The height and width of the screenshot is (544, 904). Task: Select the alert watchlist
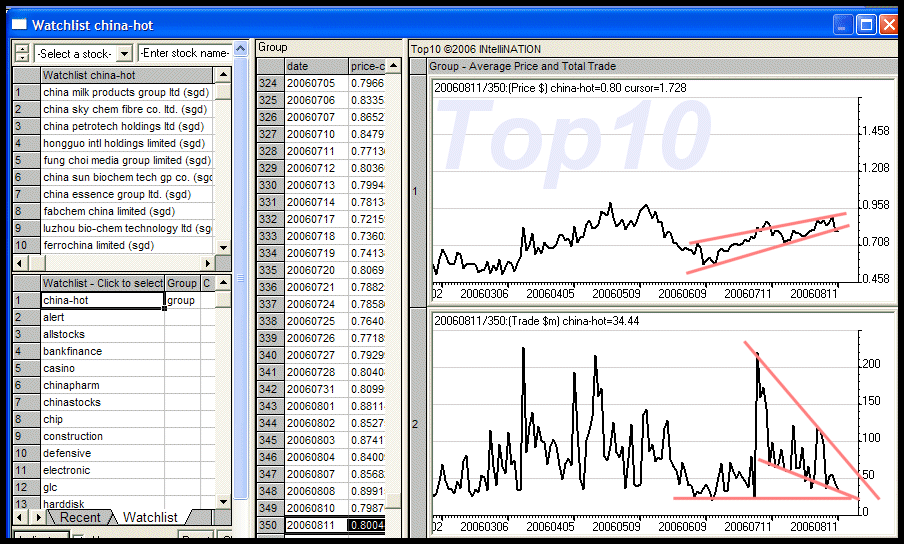[x=103, y=317]
